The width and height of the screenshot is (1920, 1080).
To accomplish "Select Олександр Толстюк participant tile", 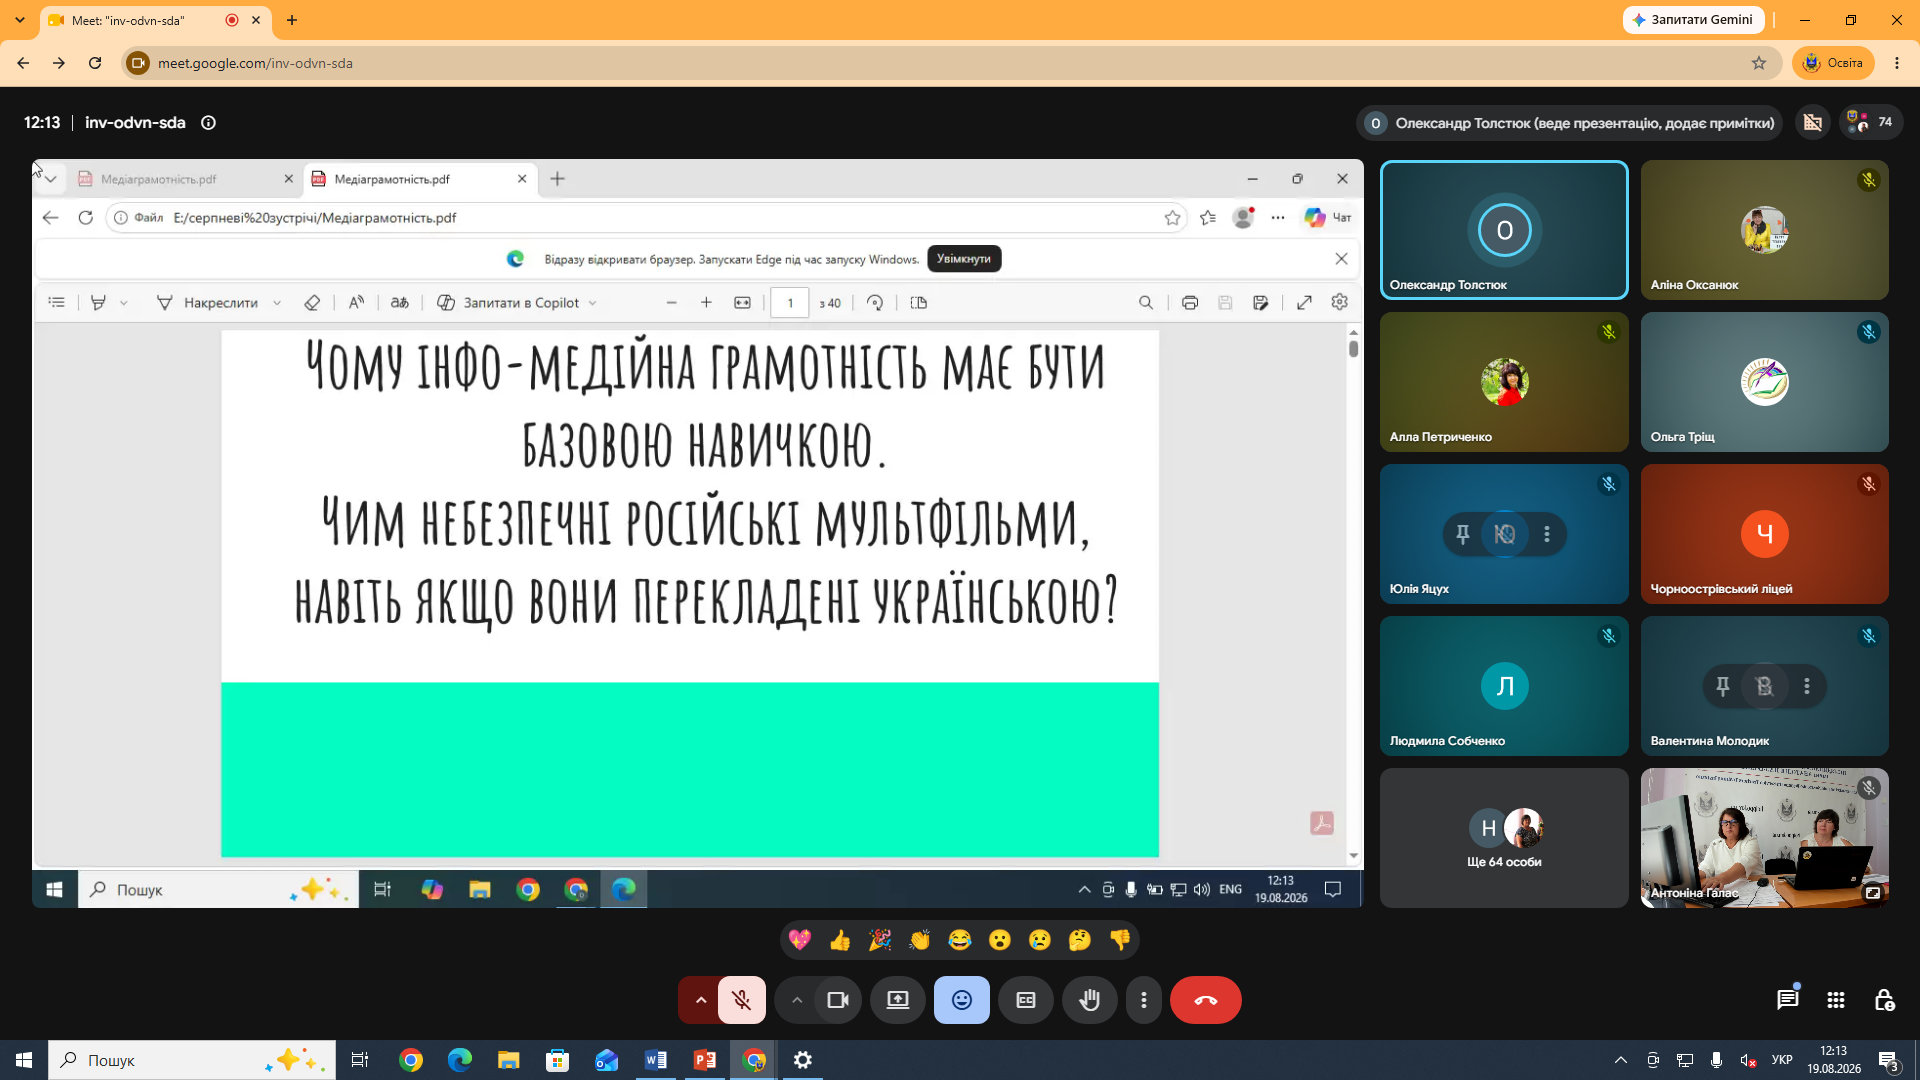I will 1504,230.
